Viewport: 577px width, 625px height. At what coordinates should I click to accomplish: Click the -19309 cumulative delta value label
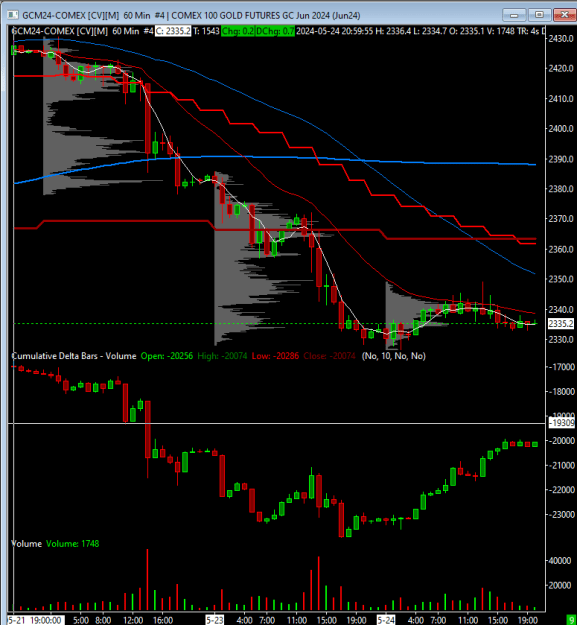(562, 423)
